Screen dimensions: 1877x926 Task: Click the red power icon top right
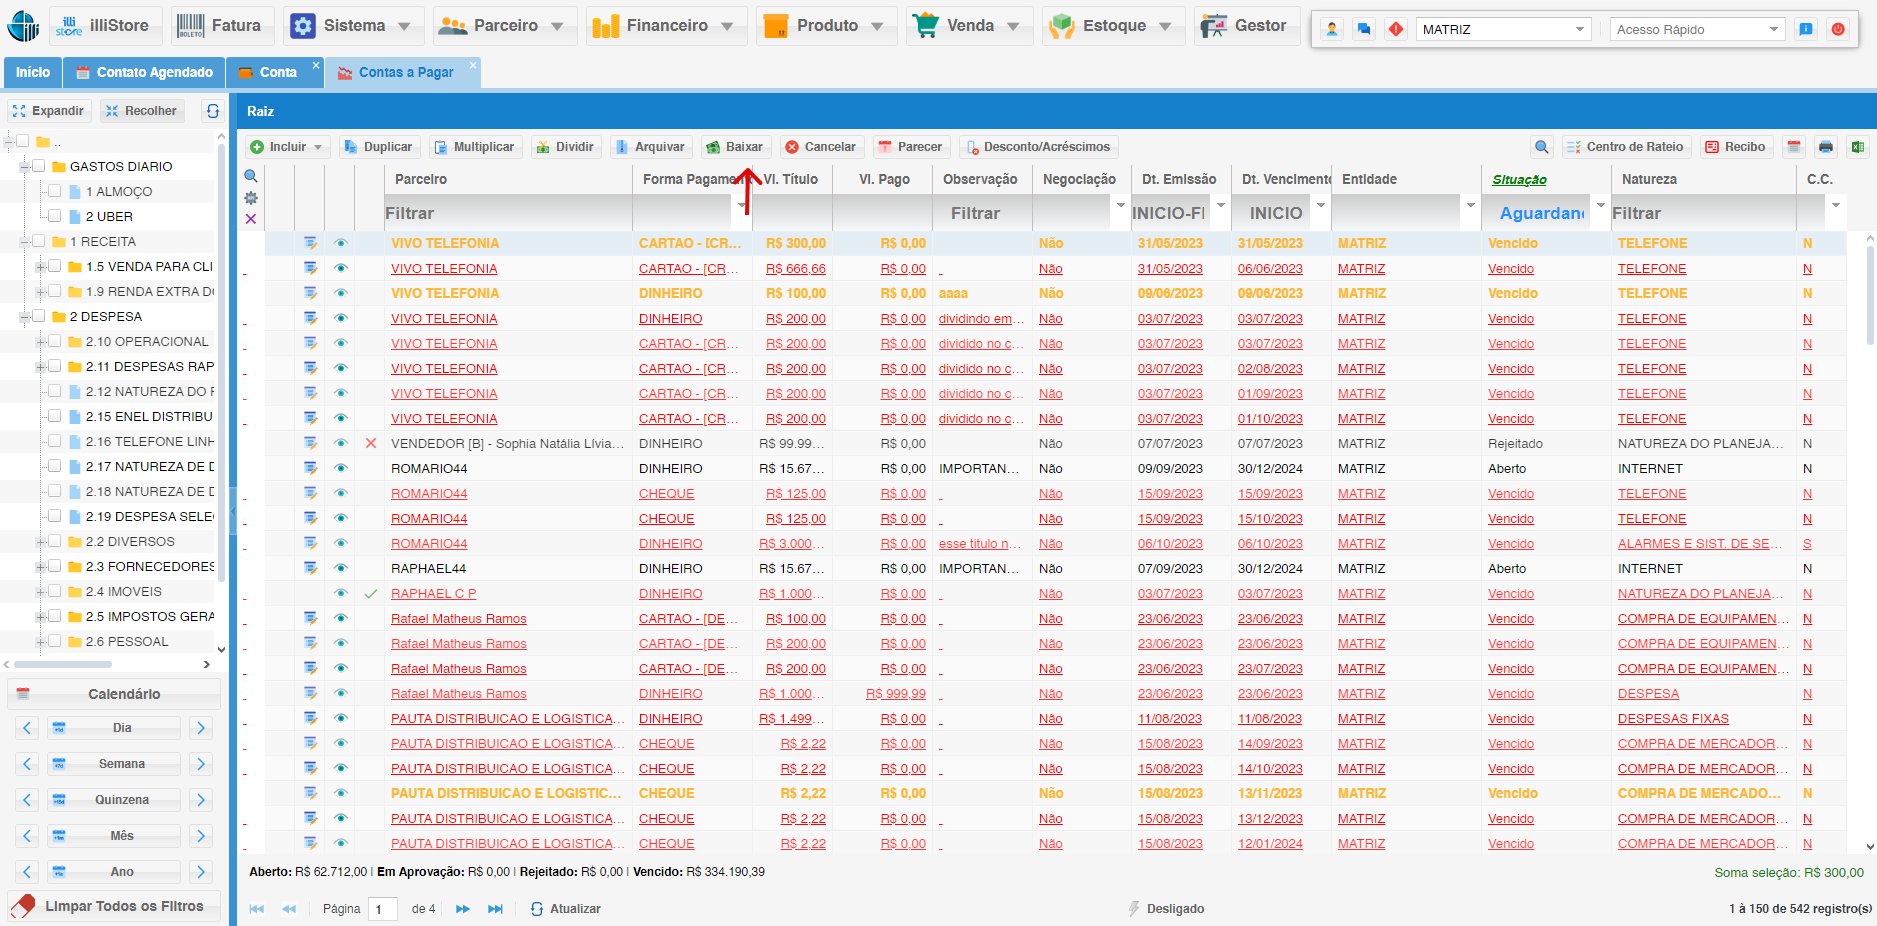coord(1837,29)
